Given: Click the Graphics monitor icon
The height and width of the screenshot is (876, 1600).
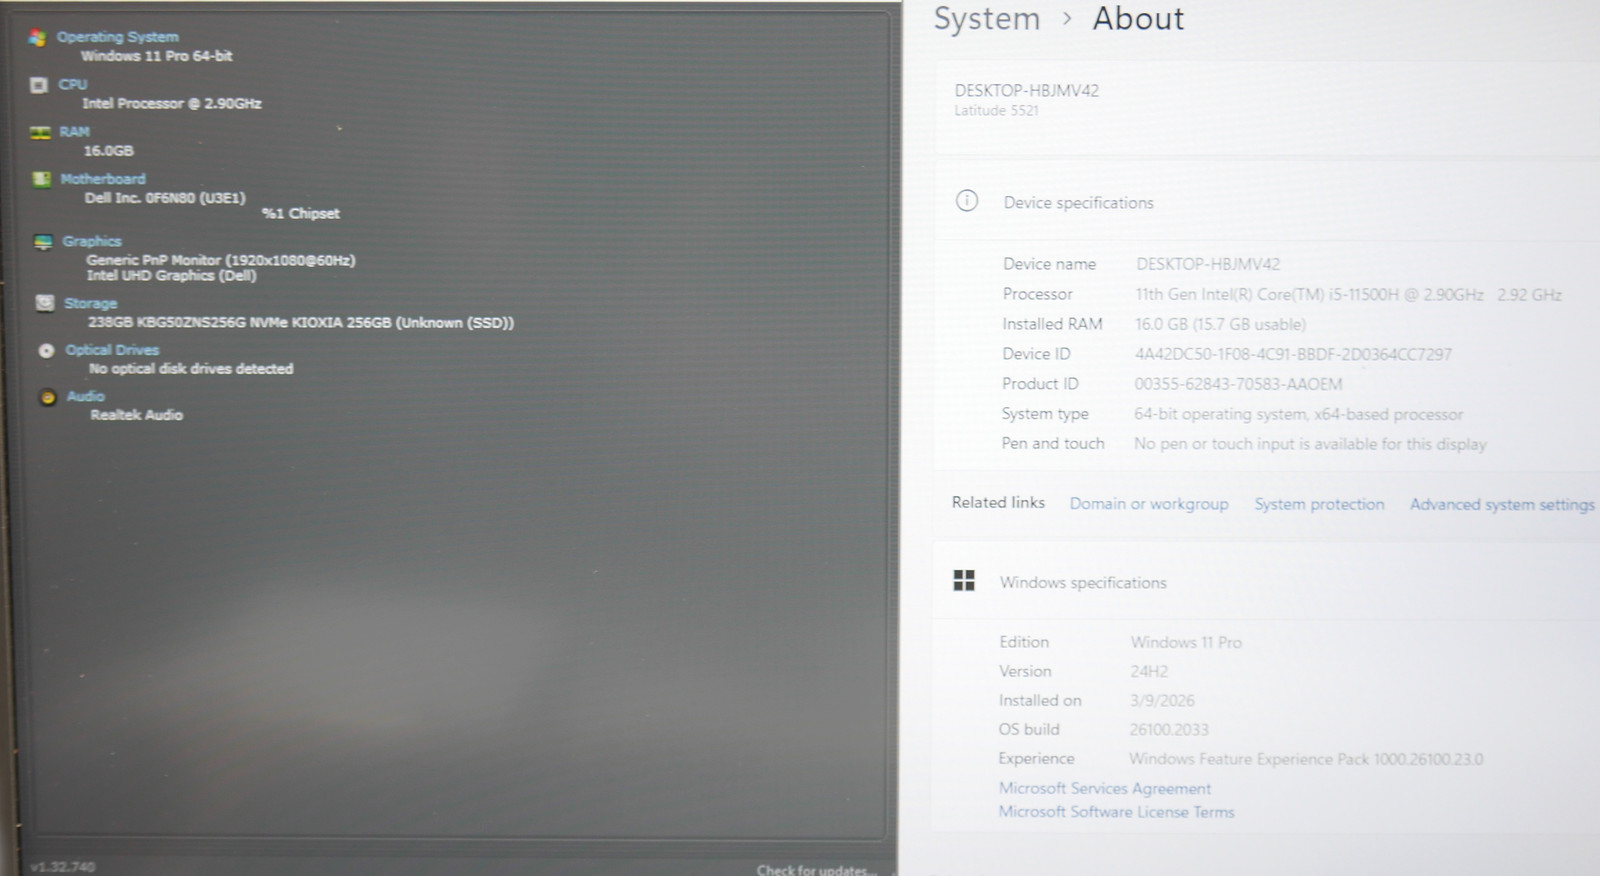Looking at the screenshot, I should click(x=43, y=242).
